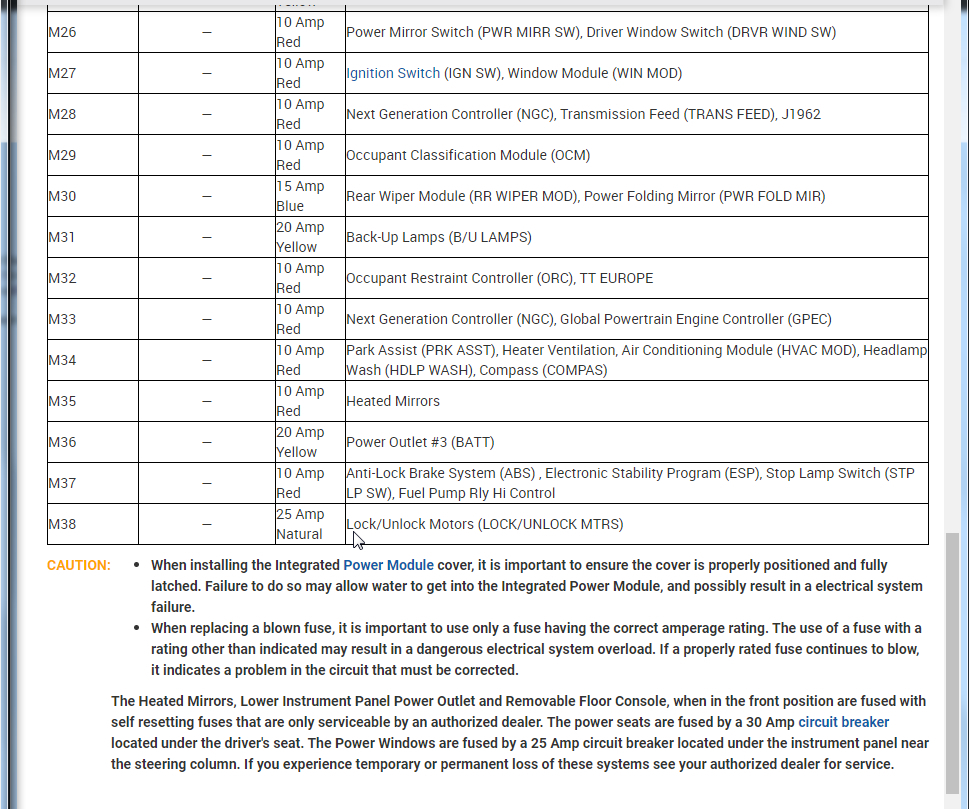Click the M31 fuse number cell
Screen dimensions: 969x809
coord(93,237)
